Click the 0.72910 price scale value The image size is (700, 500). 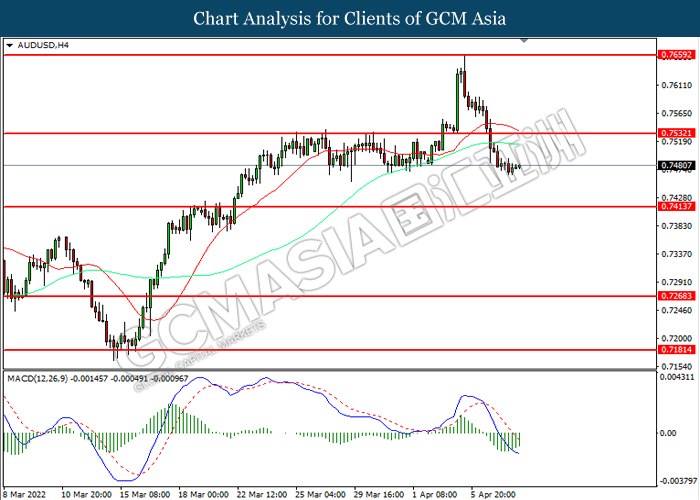(676, 282)
